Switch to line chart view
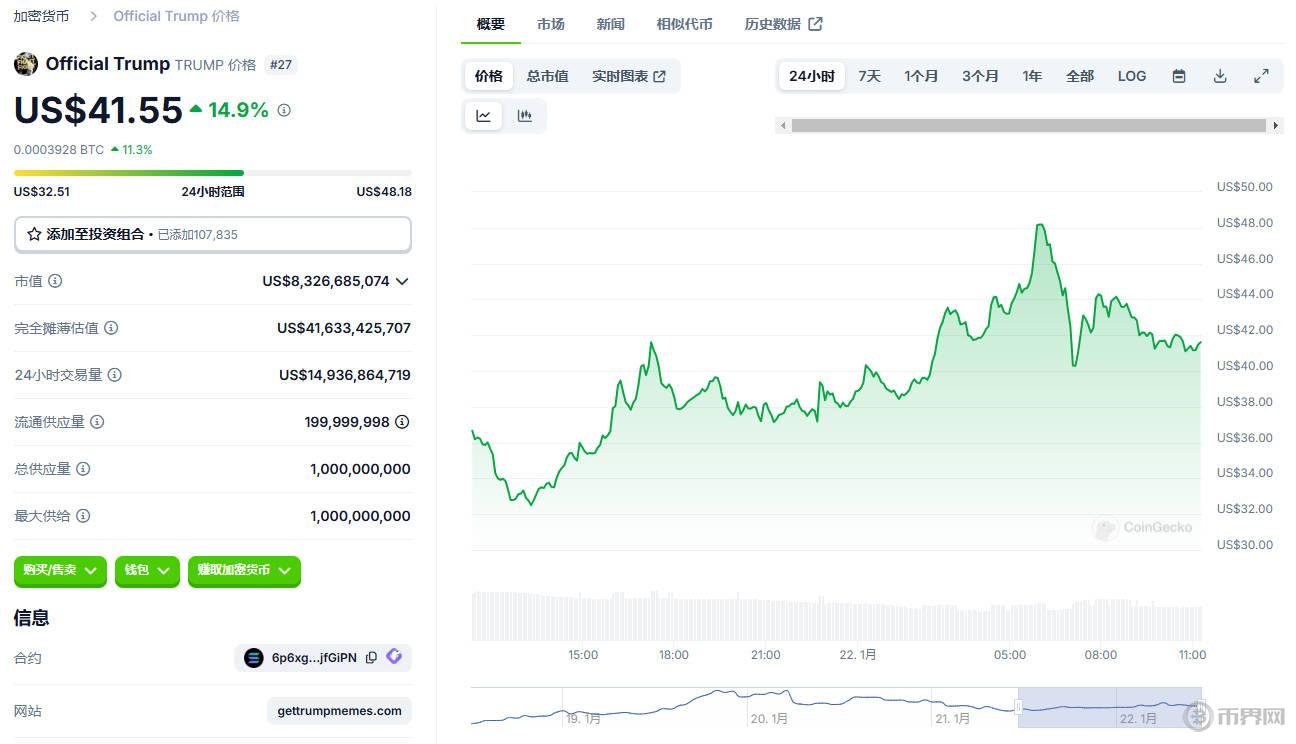The image size is (1296, 744). pyautogui.click(x=484, y=116)
